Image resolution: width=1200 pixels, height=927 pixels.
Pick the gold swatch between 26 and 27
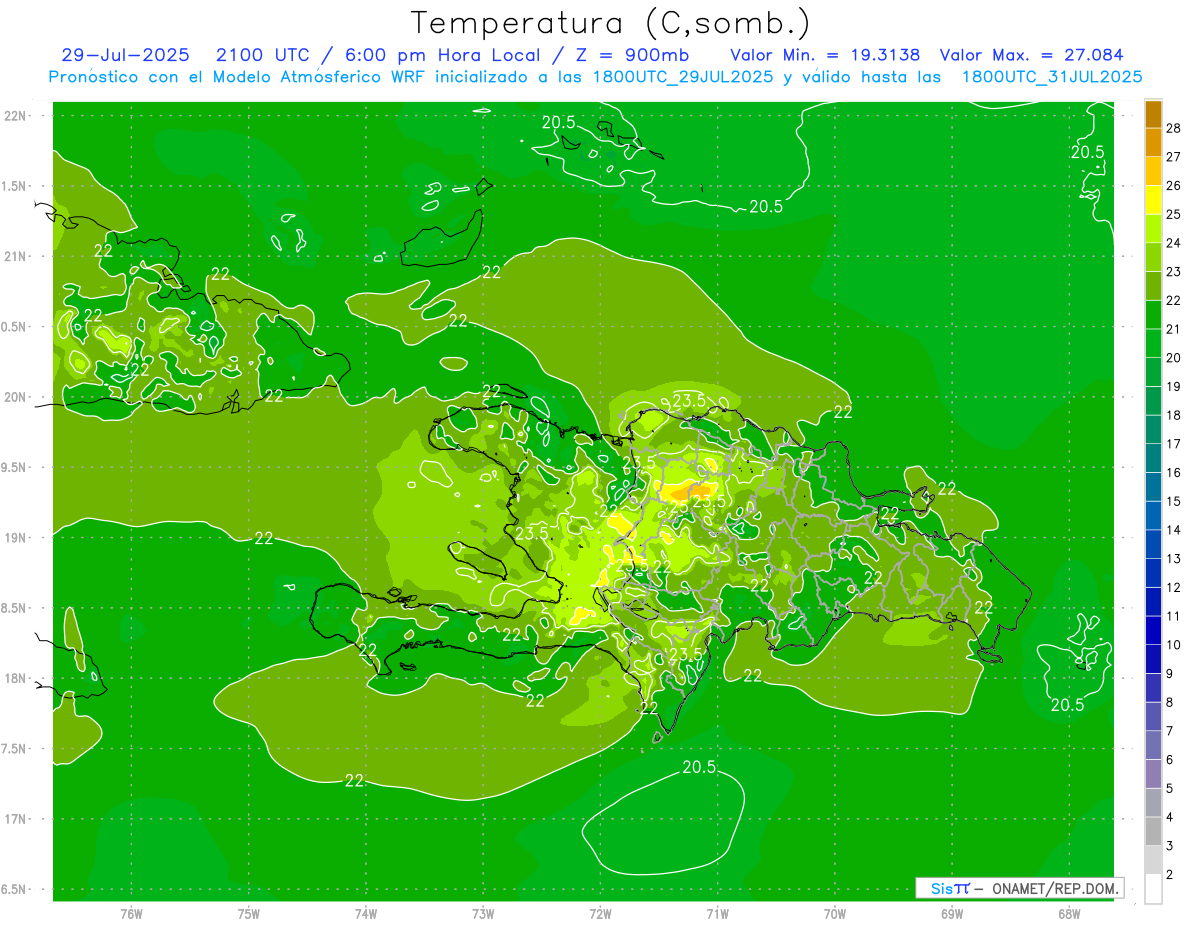[x=1153, y=171]
